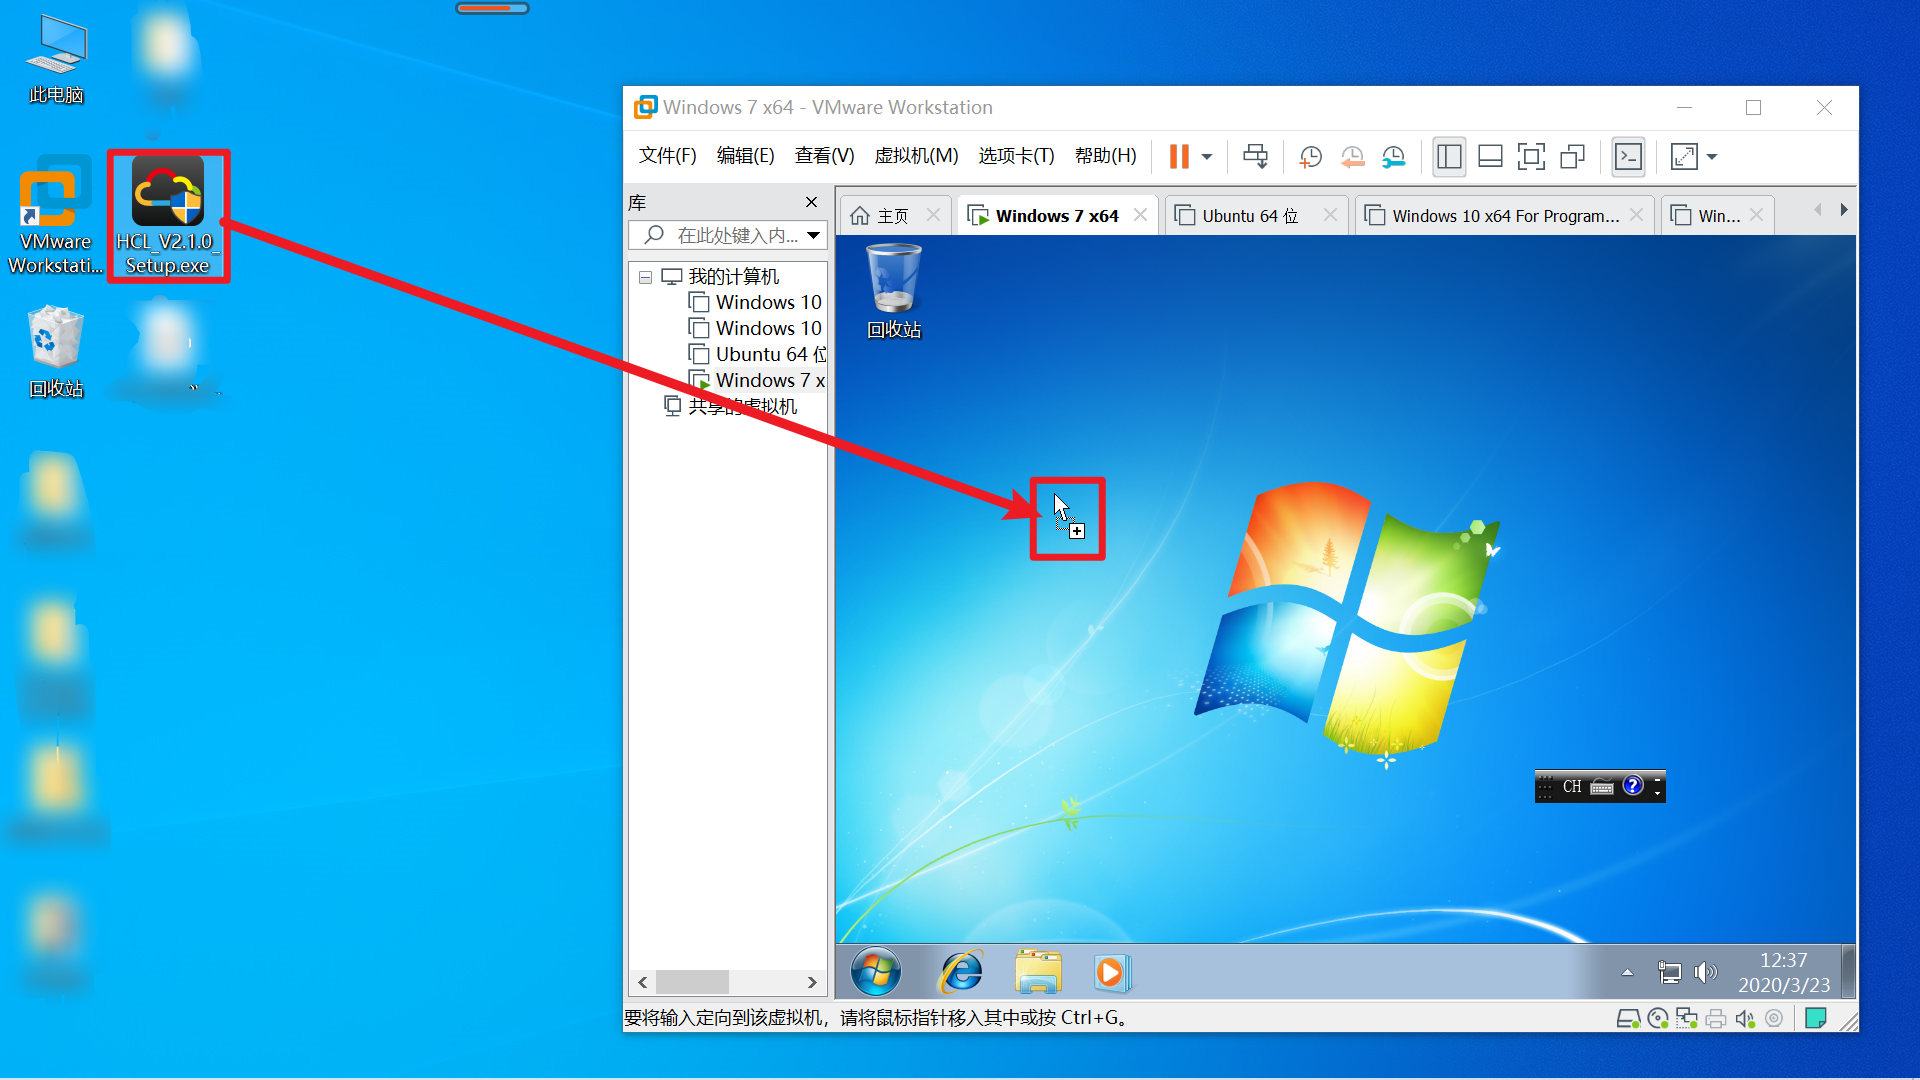Viewport: 1920px width, 1080px height.
Task: Open the guest 回收站 recycle bin icon
Action: coord(893,292)
